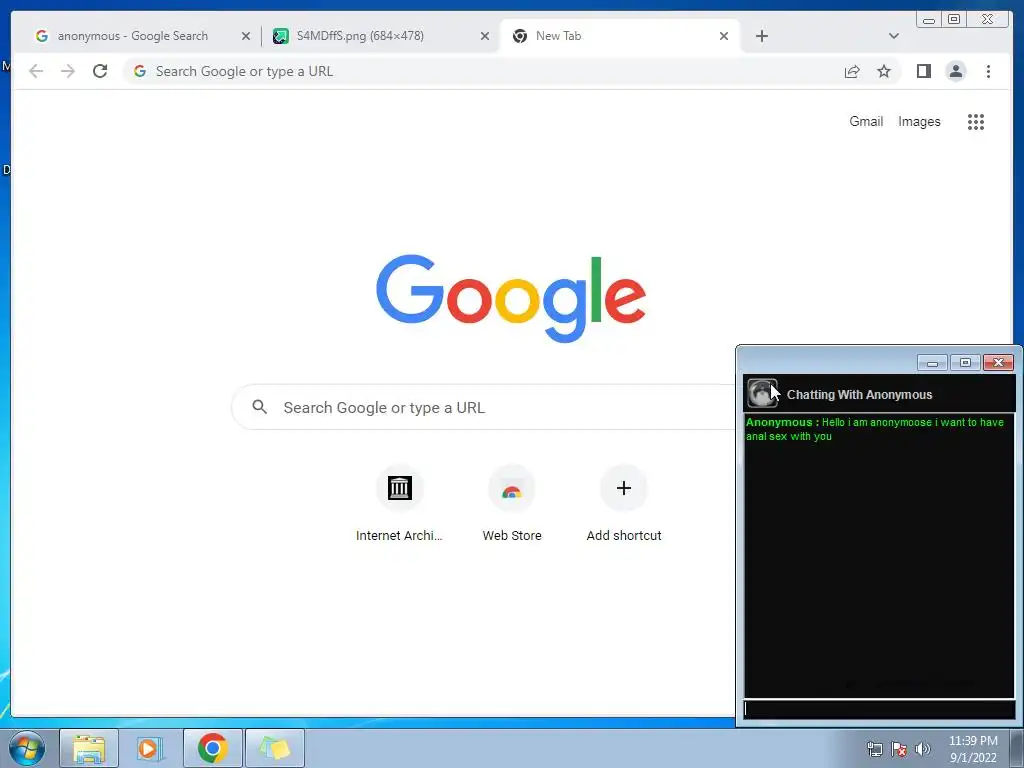The height and width of the screenshot is (768, 1024).
Task: Close the Chatting With Anonymous window
Action: coord(999,362)
